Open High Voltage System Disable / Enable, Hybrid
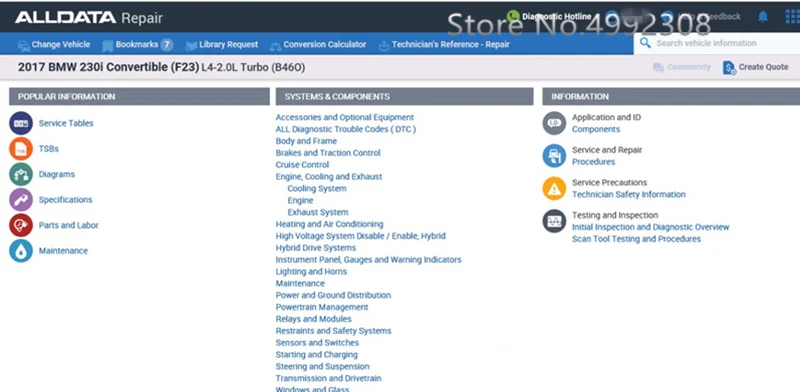800x392 pixels. [360, 236]
